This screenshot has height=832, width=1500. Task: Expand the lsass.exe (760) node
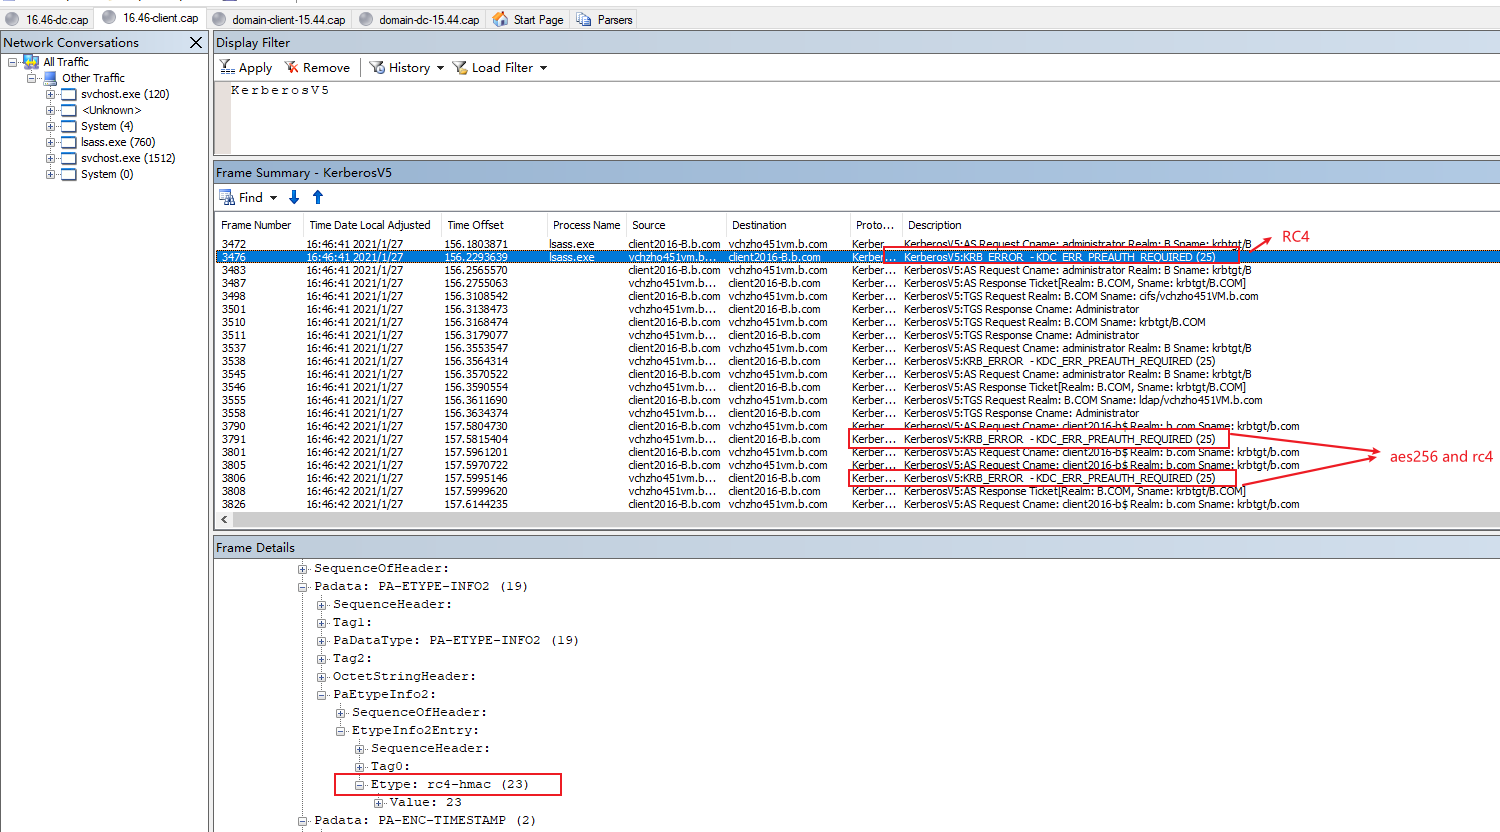[50, 142]
